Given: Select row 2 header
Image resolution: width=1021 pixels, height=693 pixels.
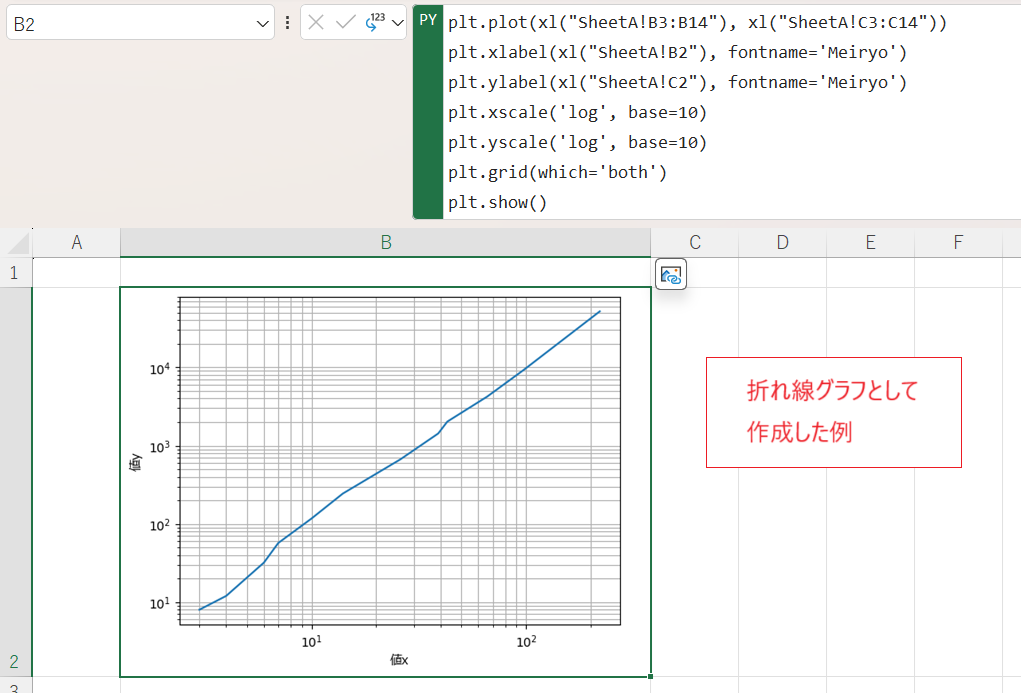Looking at the screenshot, I should 14,662.
